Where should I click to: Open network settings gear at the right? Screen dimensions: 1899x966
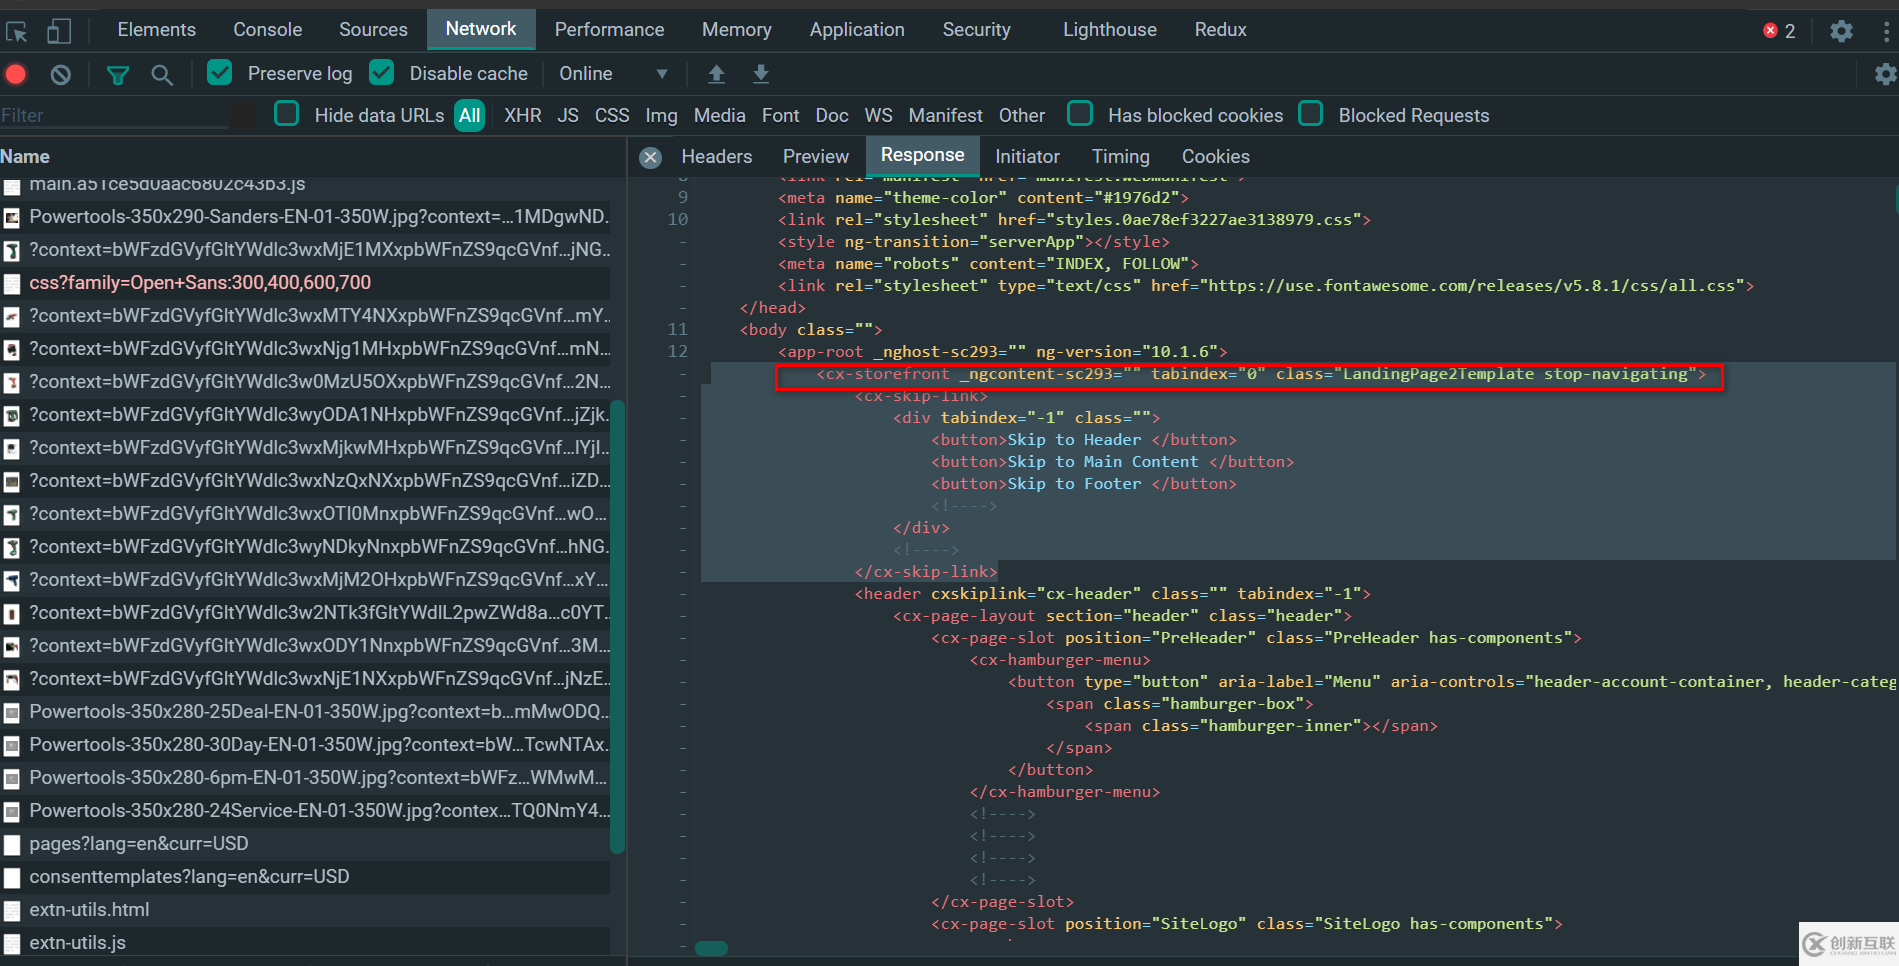point(1885,74)
